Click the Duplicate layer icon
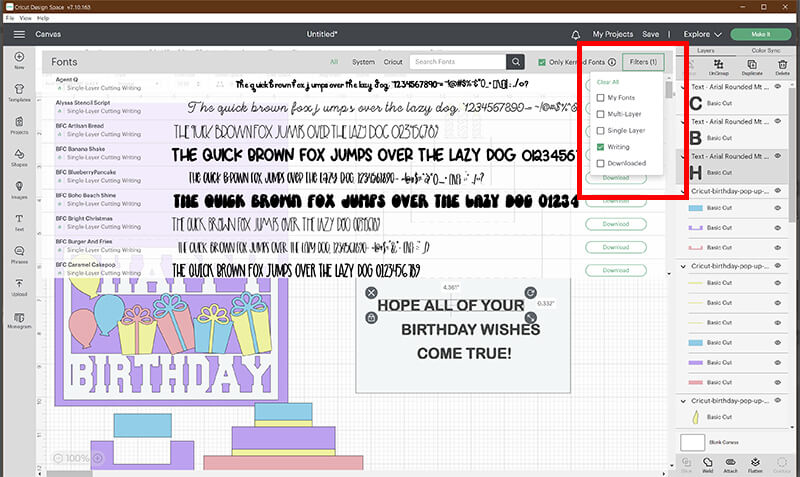 [752, 64]
